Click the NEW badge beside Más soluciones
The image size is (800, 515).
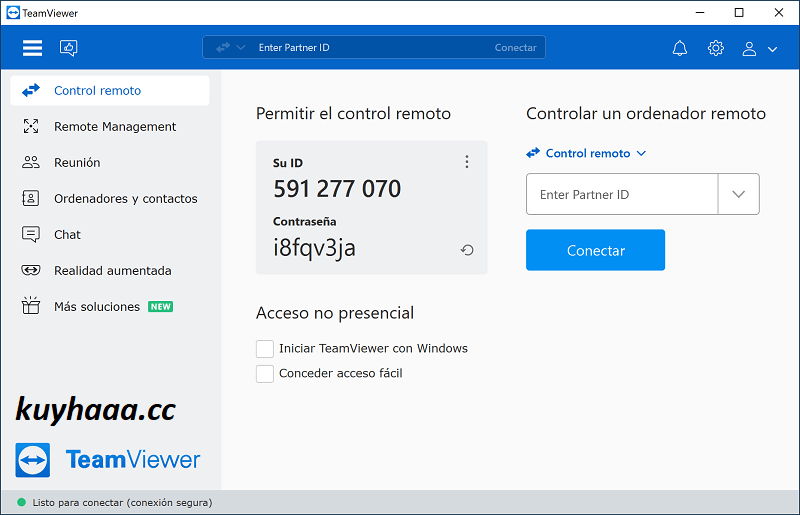(x=161, y=306)
